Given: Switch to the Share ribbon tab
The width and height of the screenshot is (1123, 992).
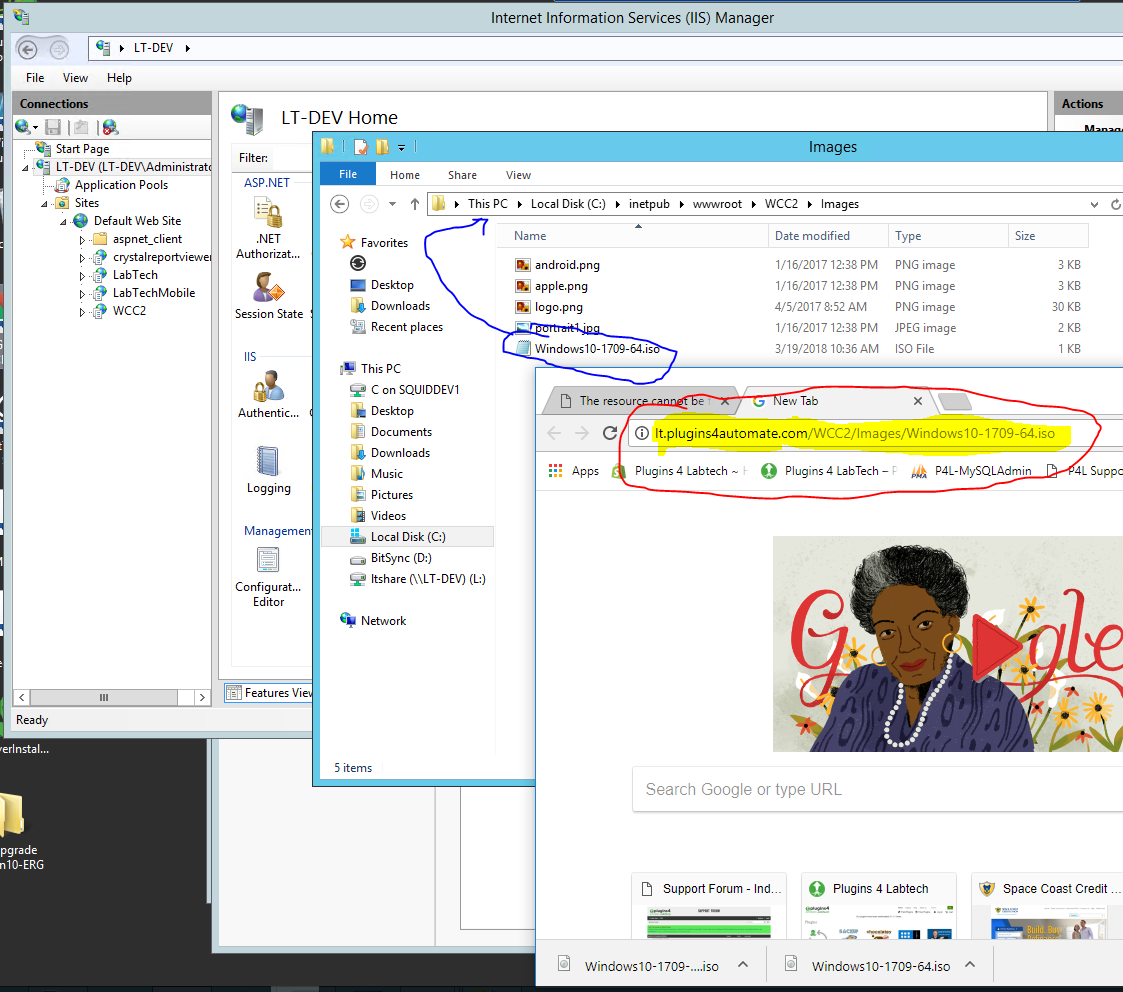Looking at the screenshot, I should (x=462, y=175).
